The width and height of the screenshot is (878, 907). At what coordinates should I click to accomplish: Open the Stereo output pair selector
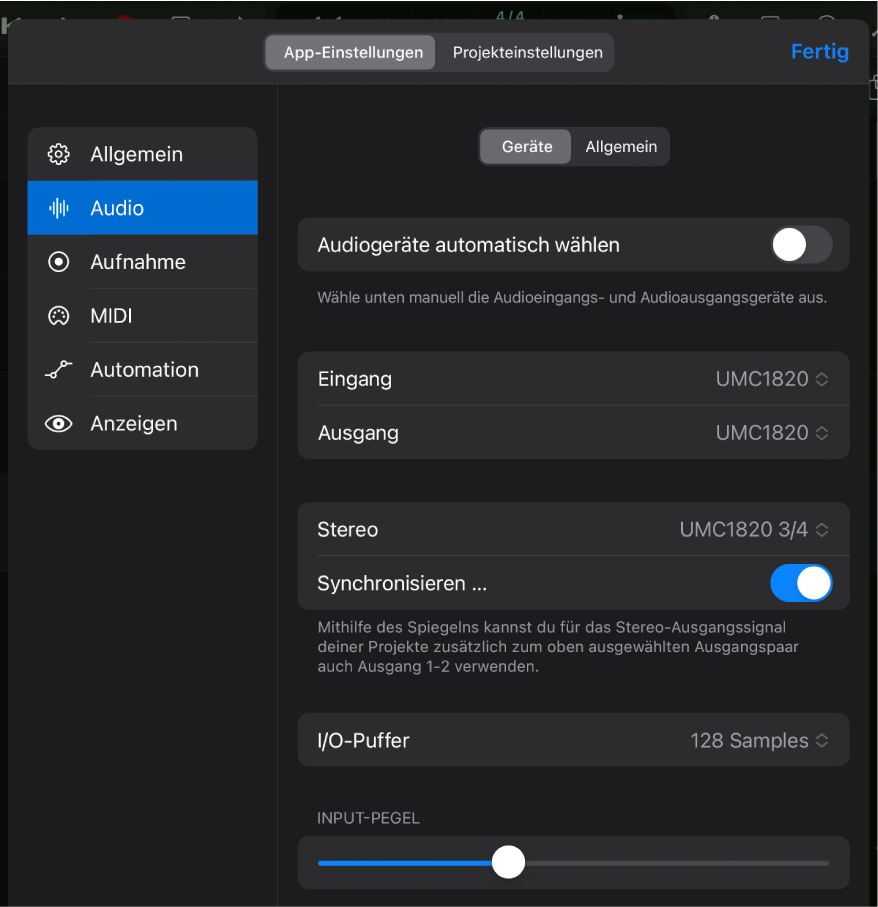755,529
